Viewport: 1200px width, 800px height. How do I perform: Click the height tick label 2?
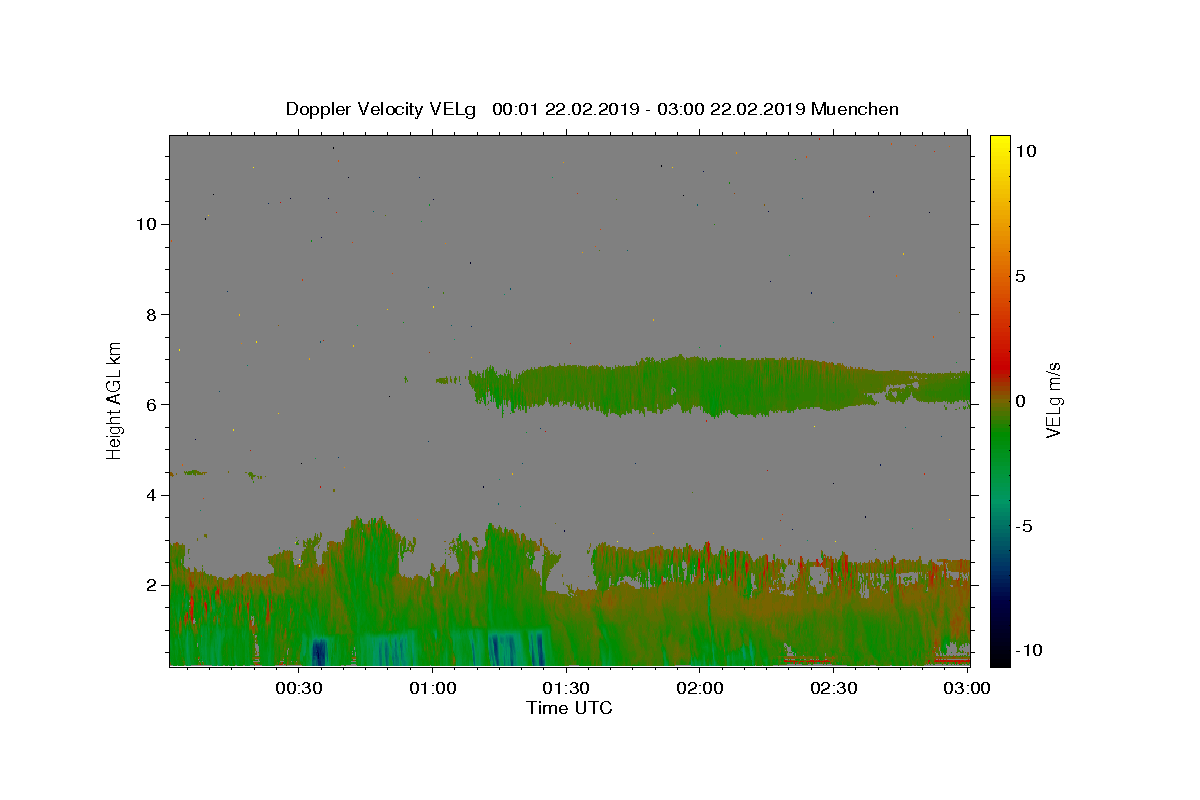click(x=150, y=585)
